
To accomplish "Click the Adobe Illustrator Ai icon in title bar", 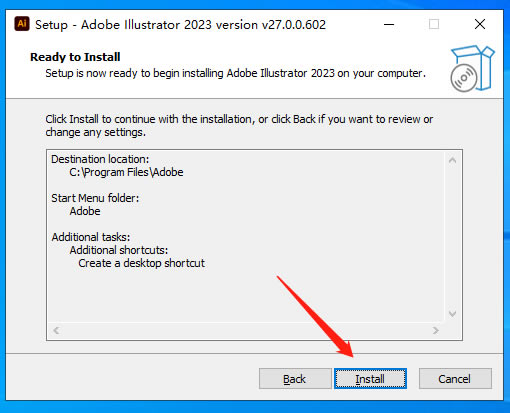I will 22,24.
